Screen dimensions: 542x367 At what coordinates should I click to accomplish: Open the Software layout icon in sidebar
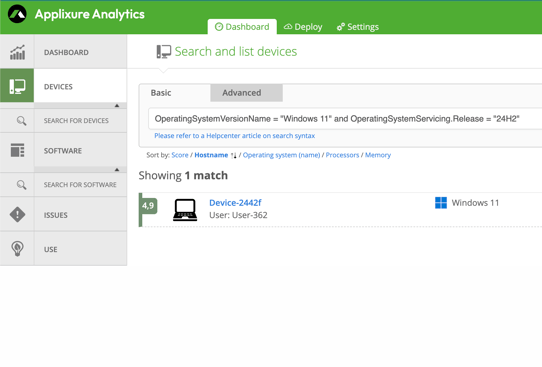point(17,150)
